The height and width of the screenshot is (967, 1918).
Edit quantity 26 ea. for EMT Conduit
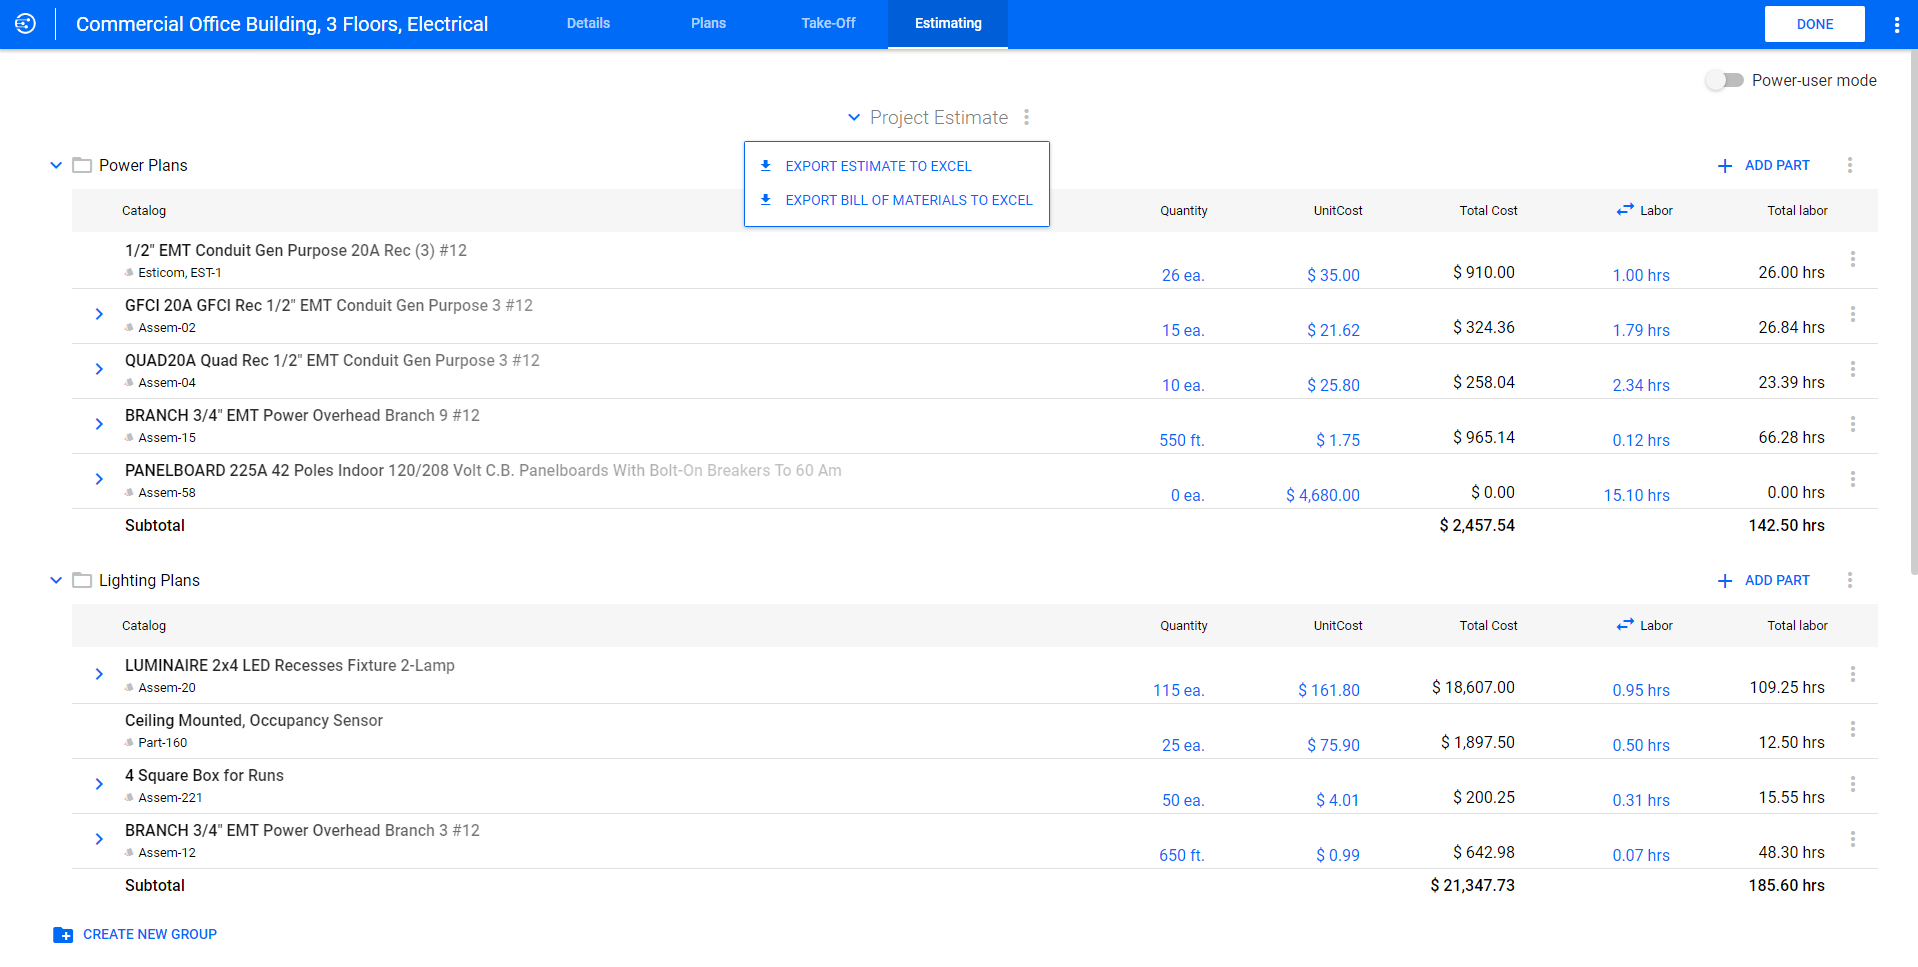coord(1183,275)
